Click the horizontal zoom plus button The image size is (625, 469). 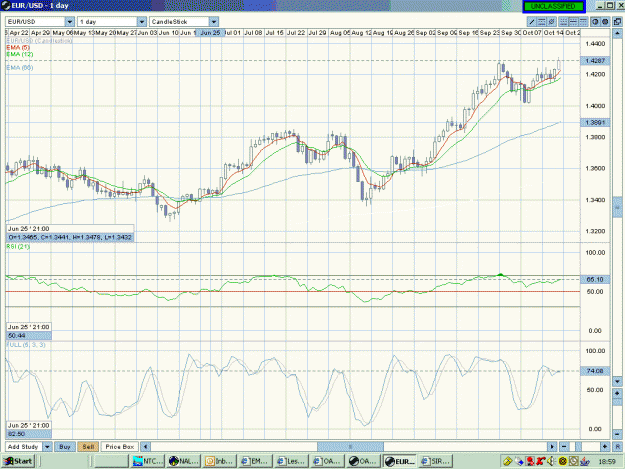[x=605, y=447]
